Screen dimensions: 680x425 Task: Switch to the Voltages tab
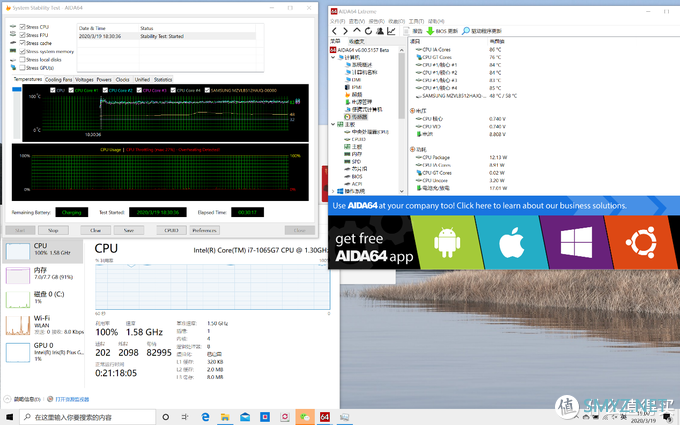pyautogui.click(x=84, y=80)
